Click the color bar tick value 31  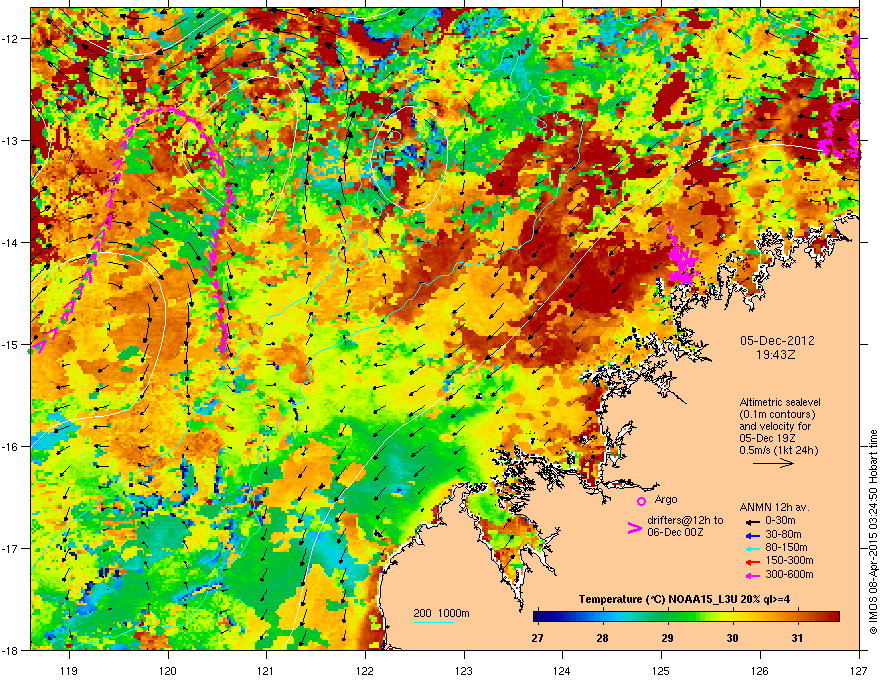pos(798,638)
